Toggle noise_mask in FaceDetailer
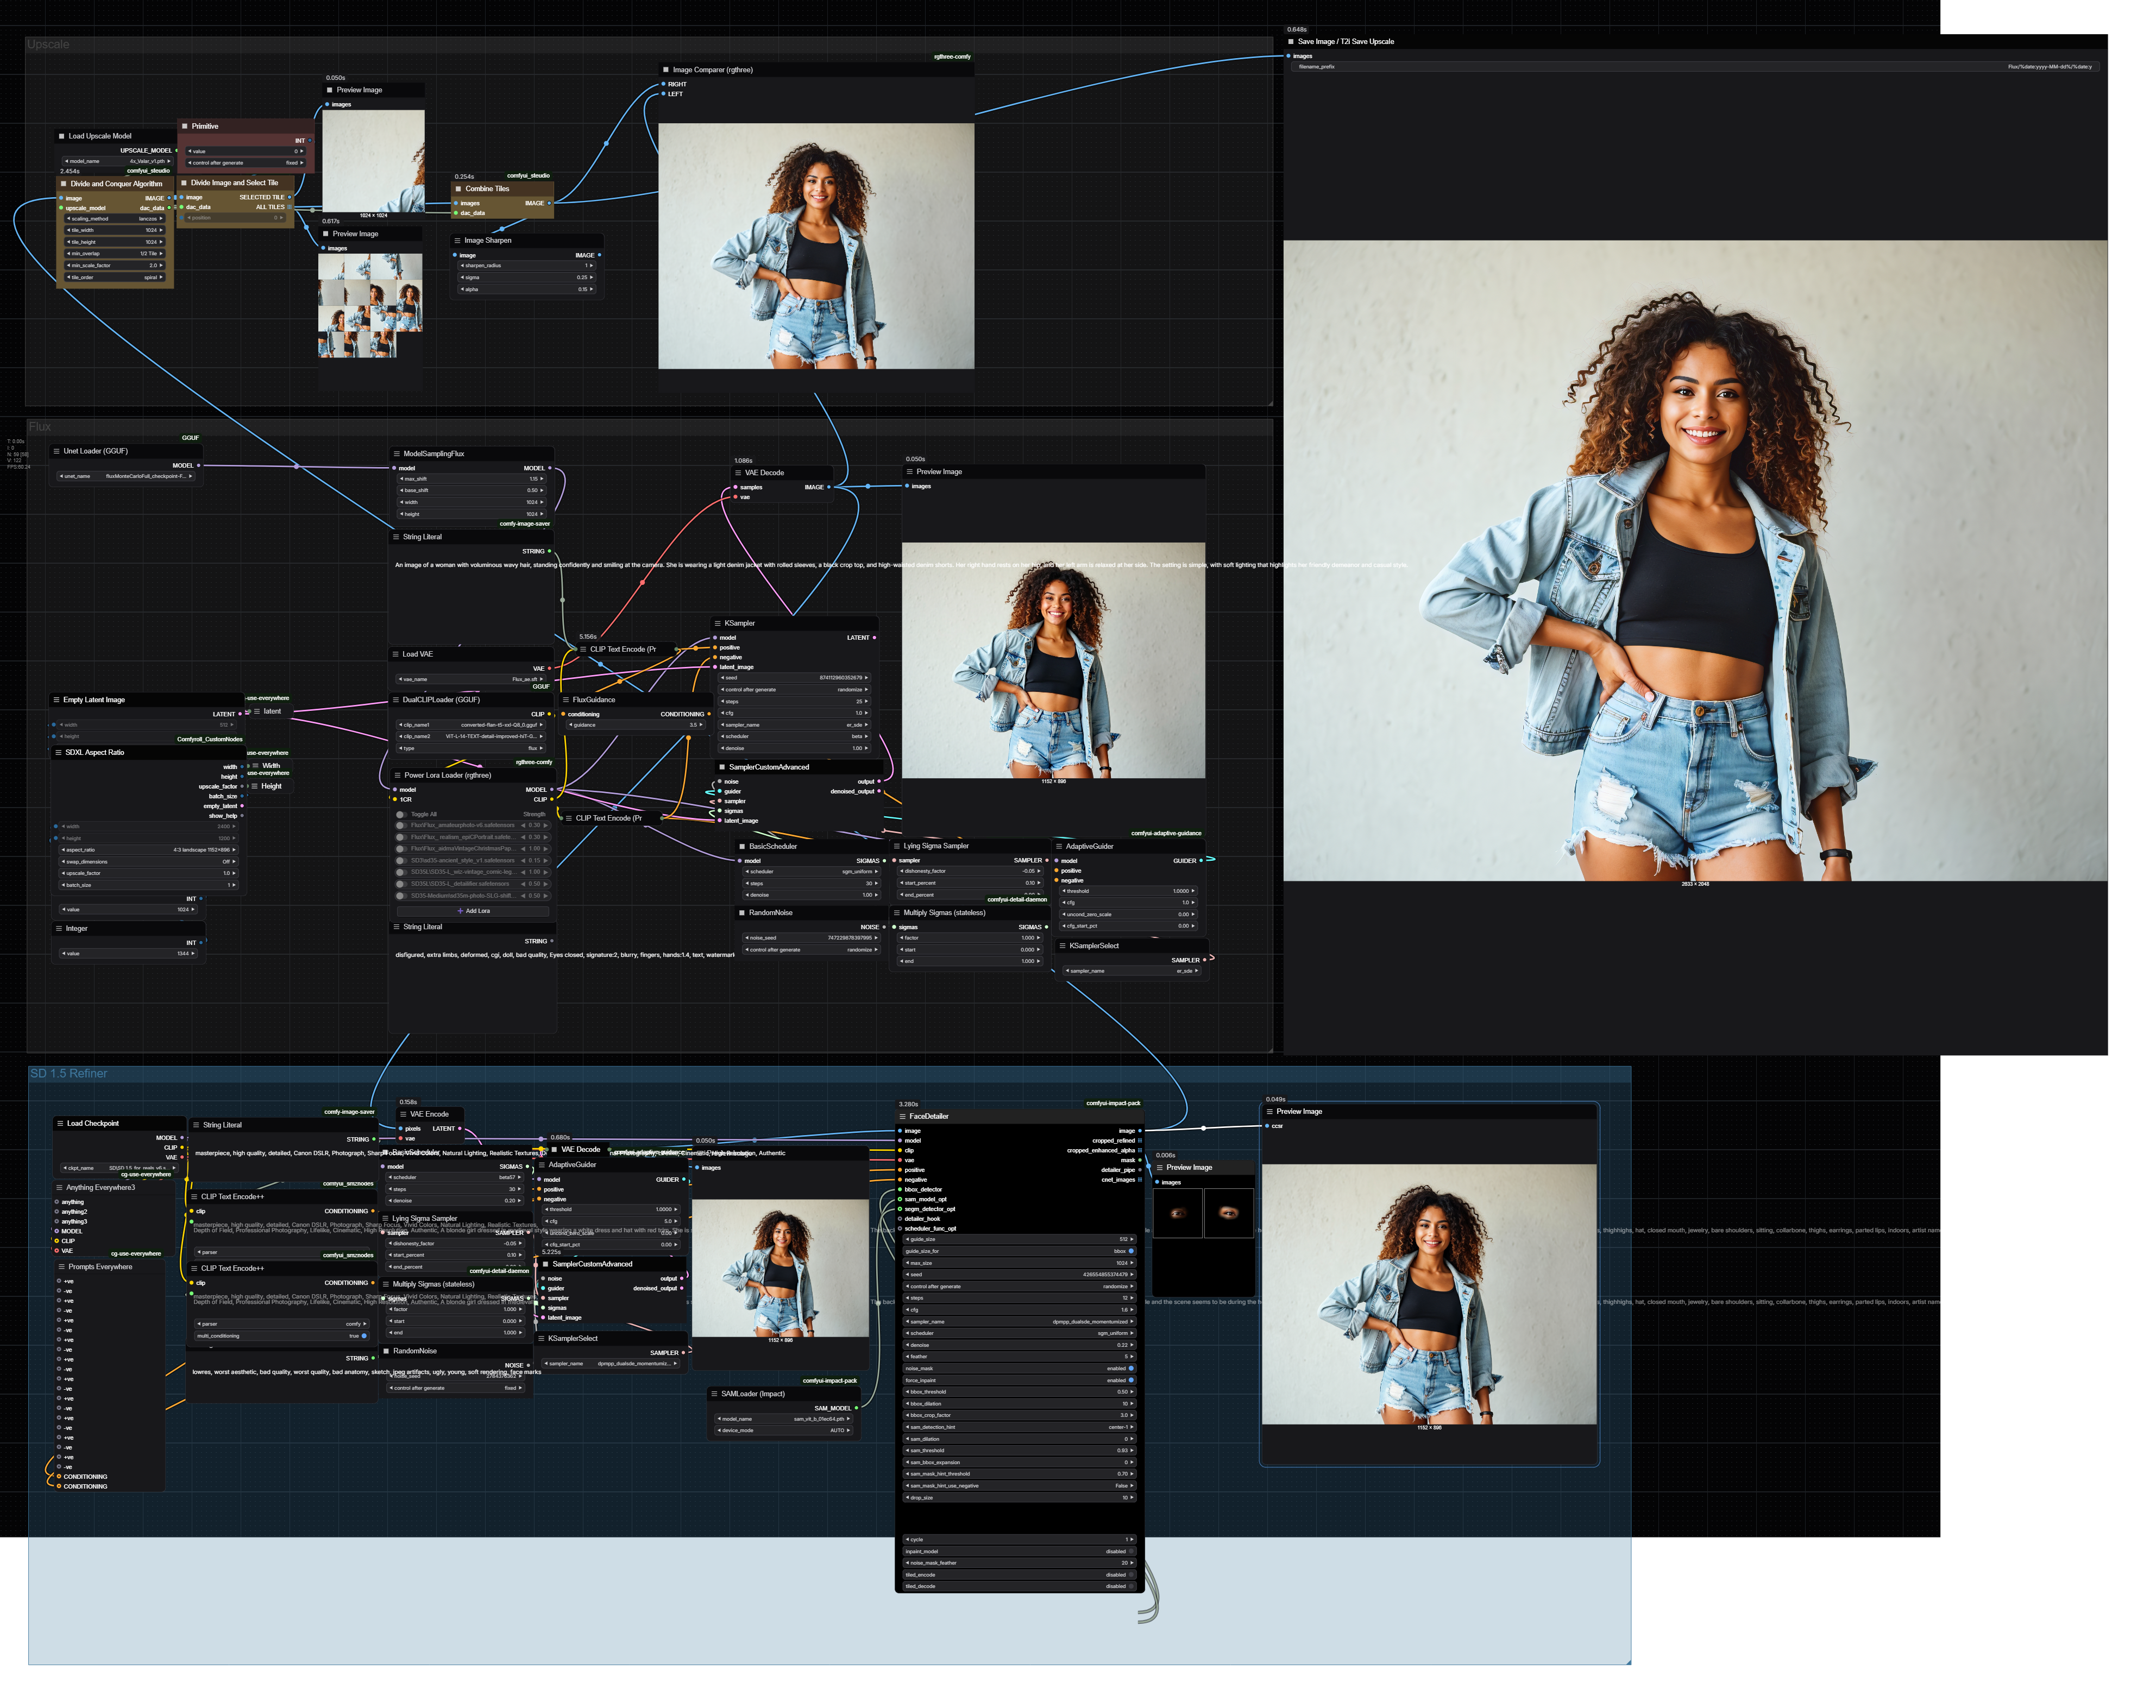 1020,1368
